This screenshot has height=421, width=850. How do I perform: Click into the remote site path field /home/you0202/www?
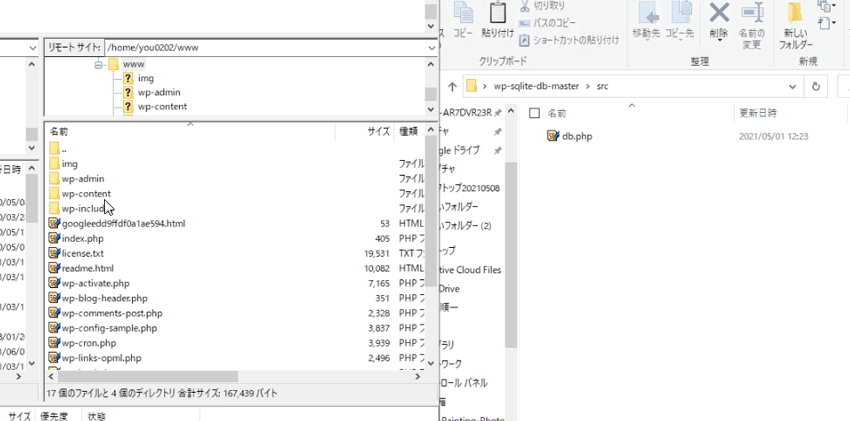(x=266, y=48)
